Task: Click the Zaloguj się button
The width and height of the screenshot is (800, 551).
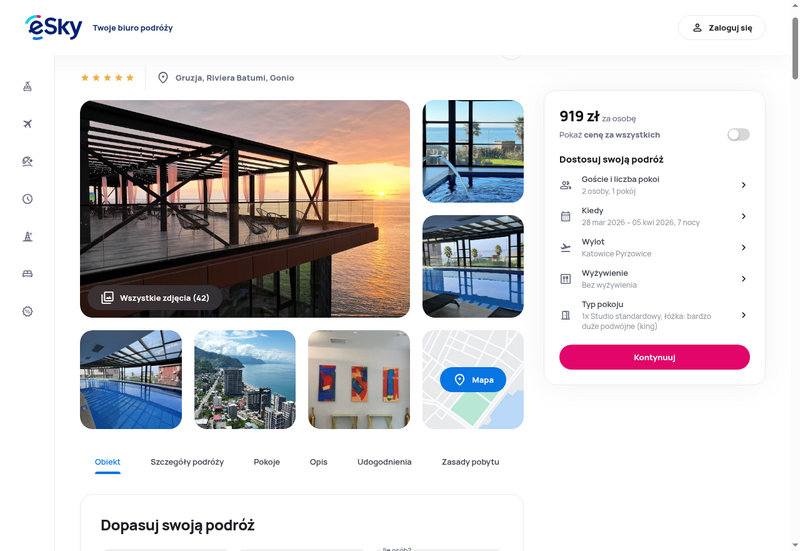Action: (721, 28)
